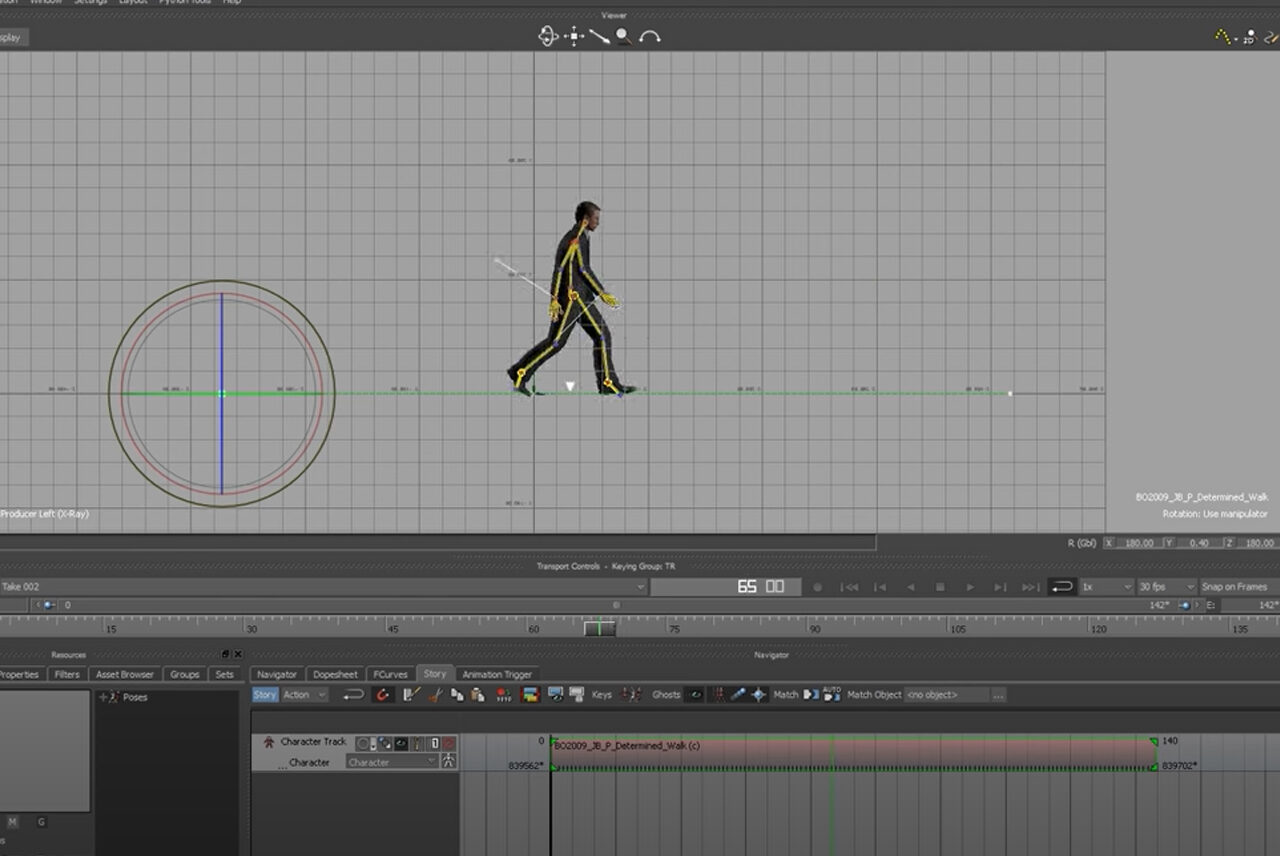Toggle the transport loop playback button
The height and width of the screenshot is (856, 1280).
tap(1062, 587)
